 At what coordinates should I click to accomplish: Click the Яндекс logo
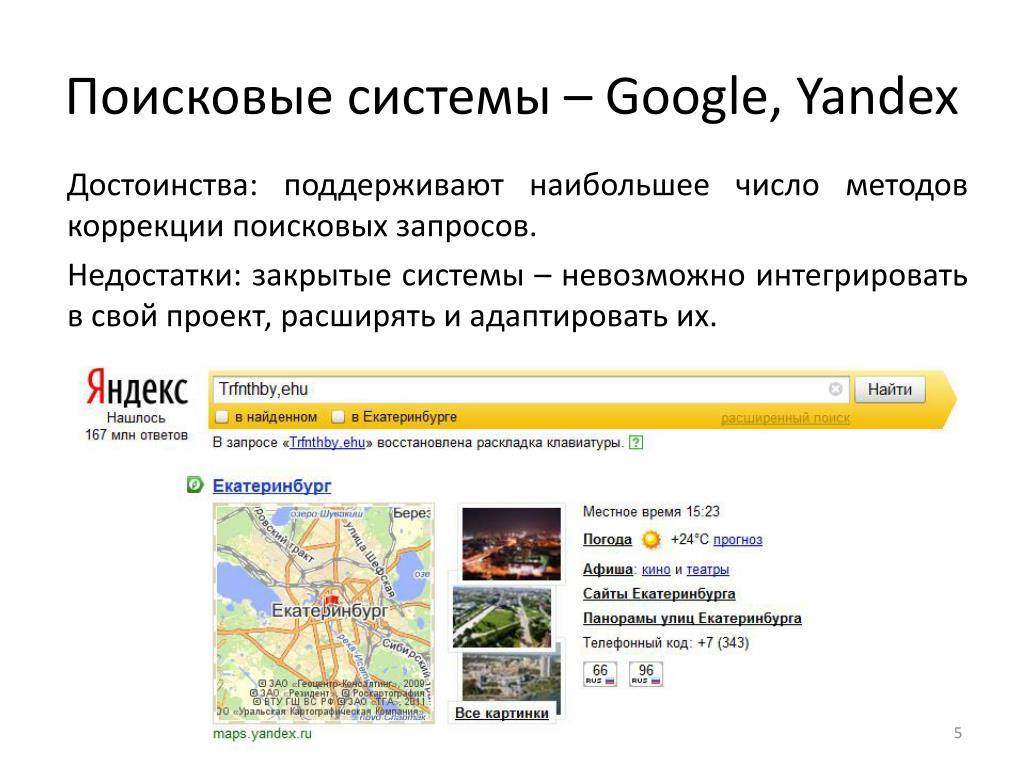tap(138, 388)
